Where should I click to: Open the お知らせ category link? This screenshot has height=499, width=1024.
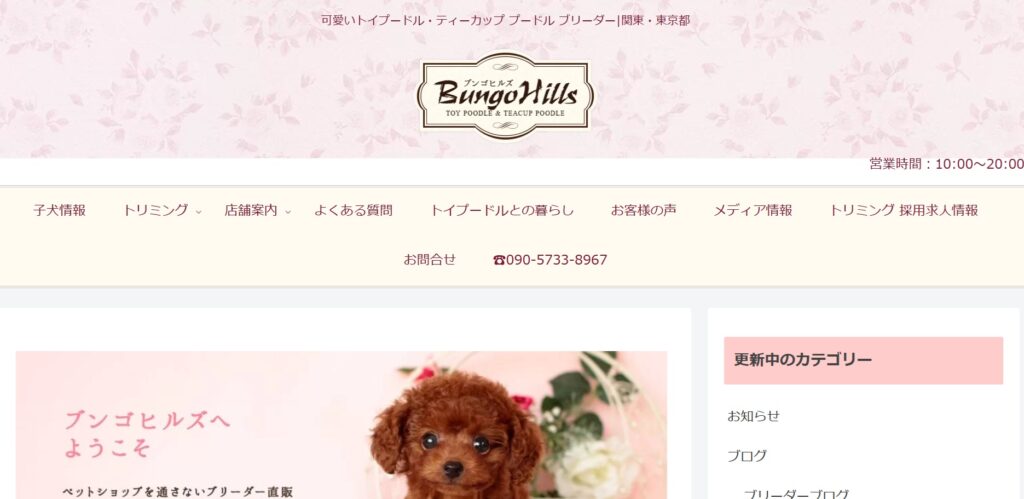[753, 416]
